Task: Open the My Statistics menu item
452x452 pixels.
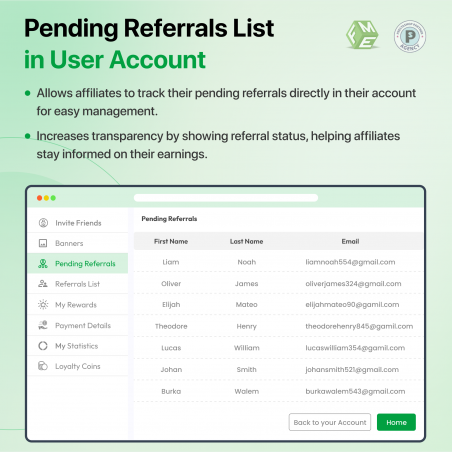Action: 78,346
